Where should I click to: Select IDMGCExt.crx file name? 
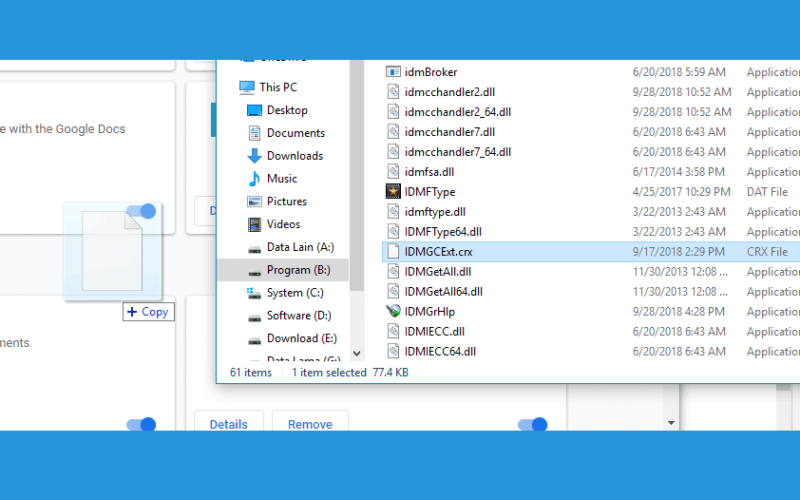point(438,252)
